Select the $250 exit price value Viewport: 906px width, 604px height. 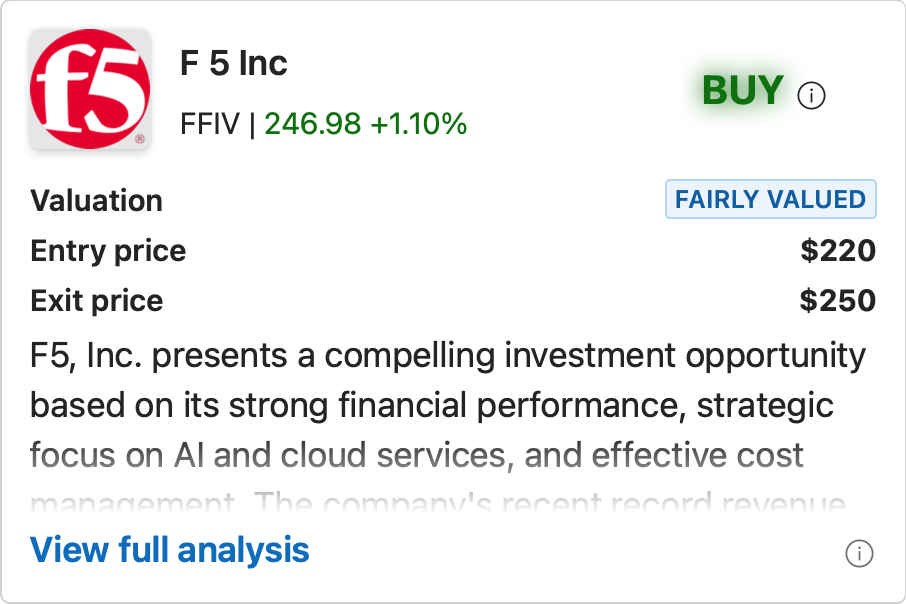tap(838, 301)
